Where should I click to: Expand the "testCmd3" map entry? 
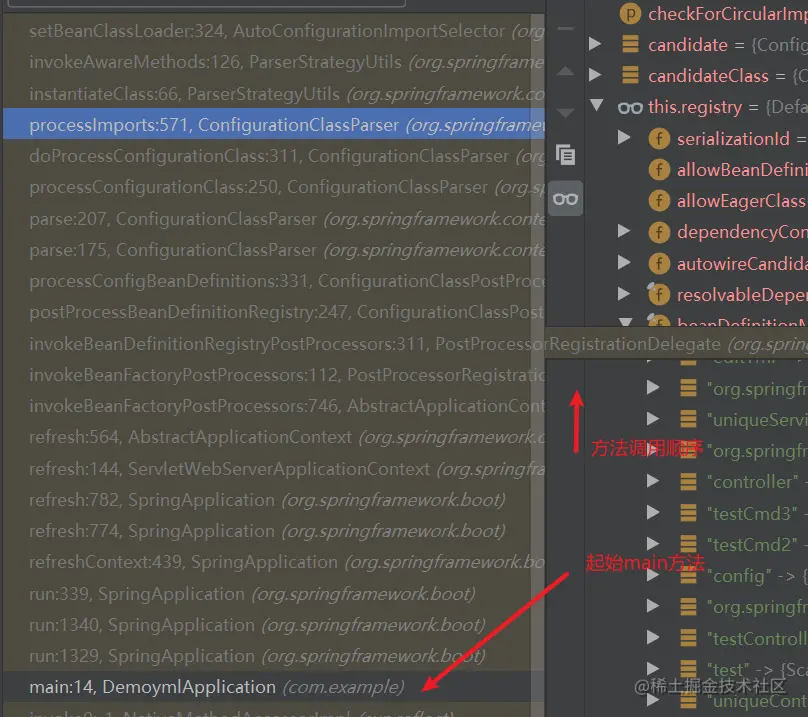(653, 512)
